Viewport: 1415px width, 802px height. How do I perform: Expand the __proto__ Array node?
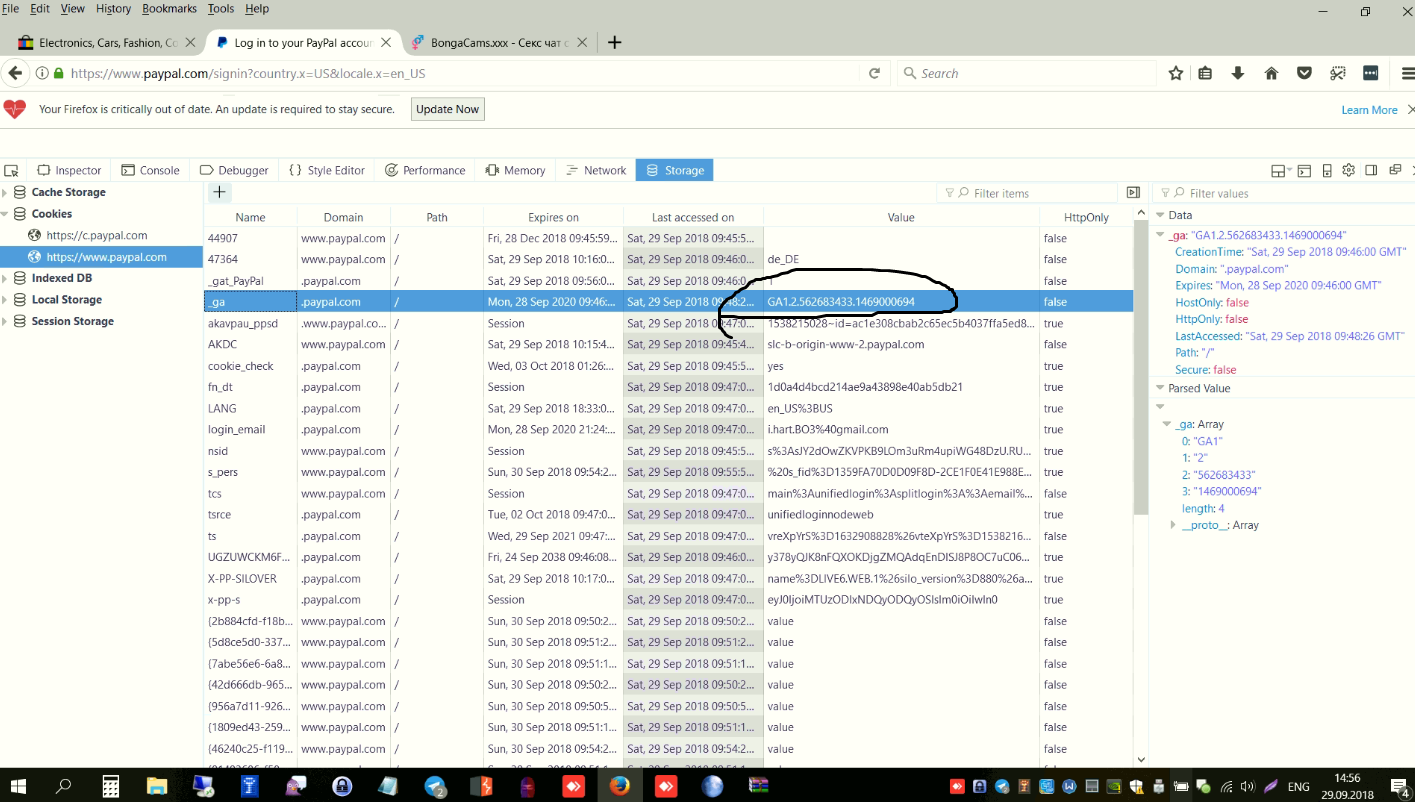pyautogui.click(x=1173, y=525)
